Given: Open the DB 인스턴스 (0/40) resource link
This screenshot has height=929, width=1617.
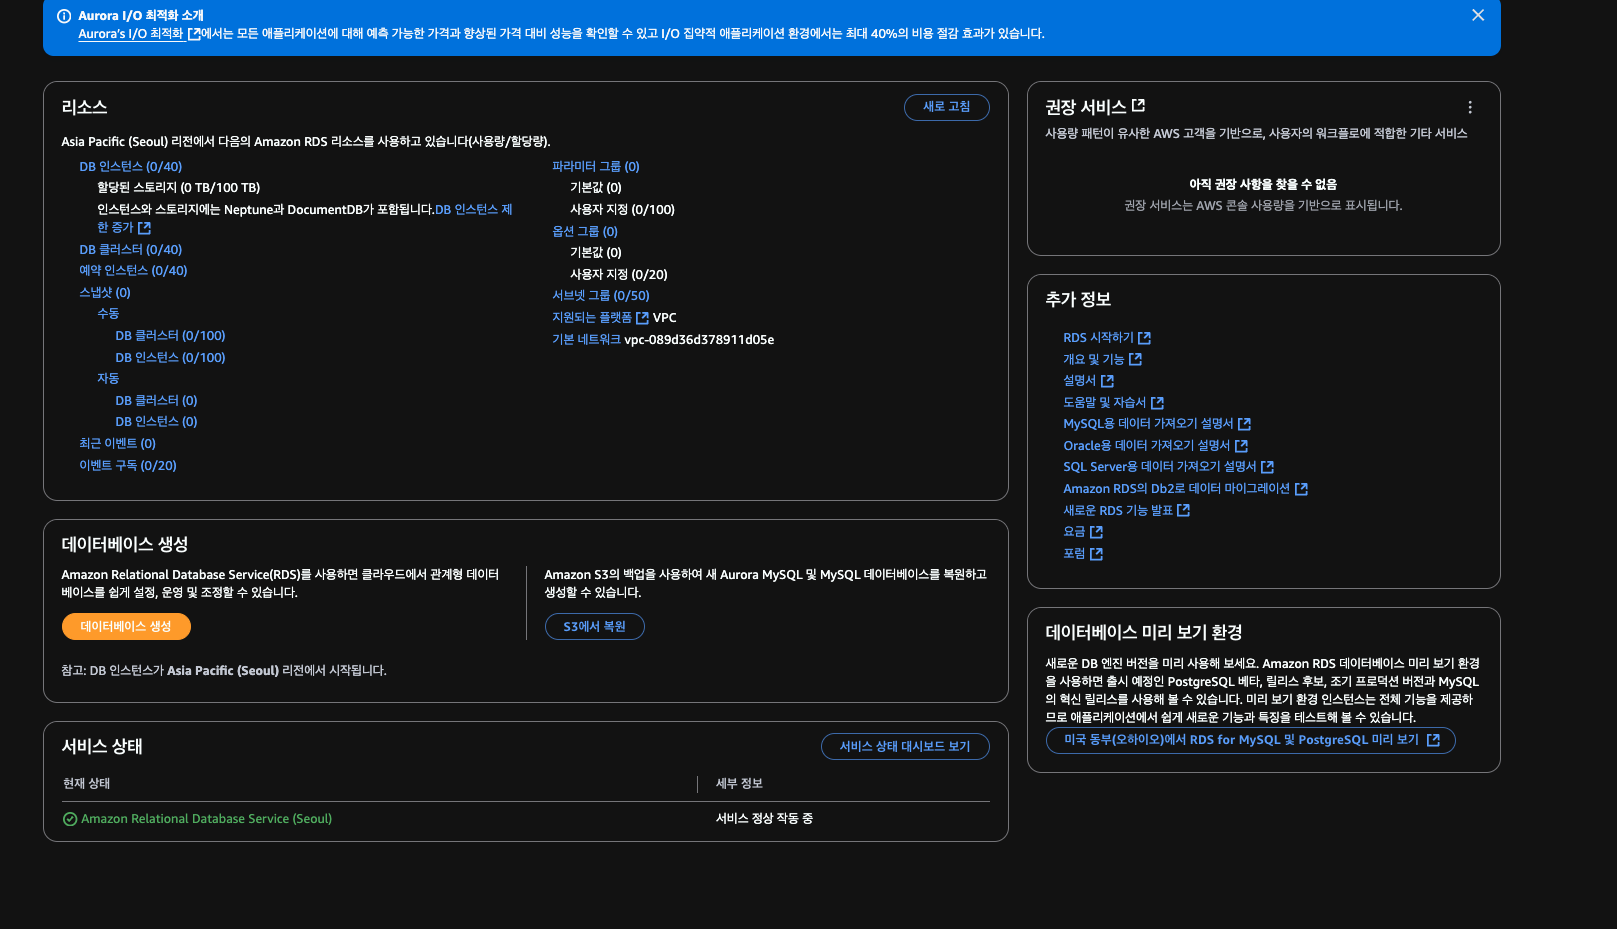Looking at the screenshot, I should point(128,166).
